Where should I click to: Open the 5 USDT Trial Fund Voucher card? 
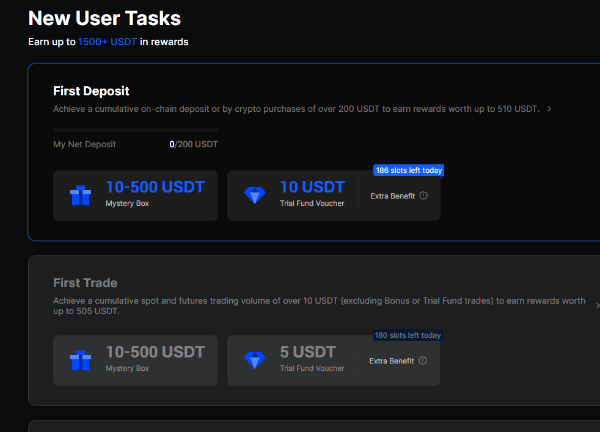(333, 360)
